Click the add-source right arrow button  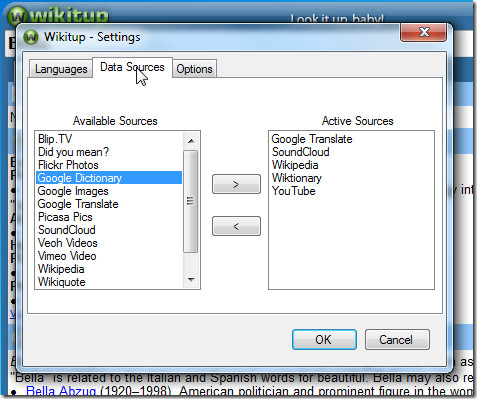pyautogui.click(x=236, y=184)
